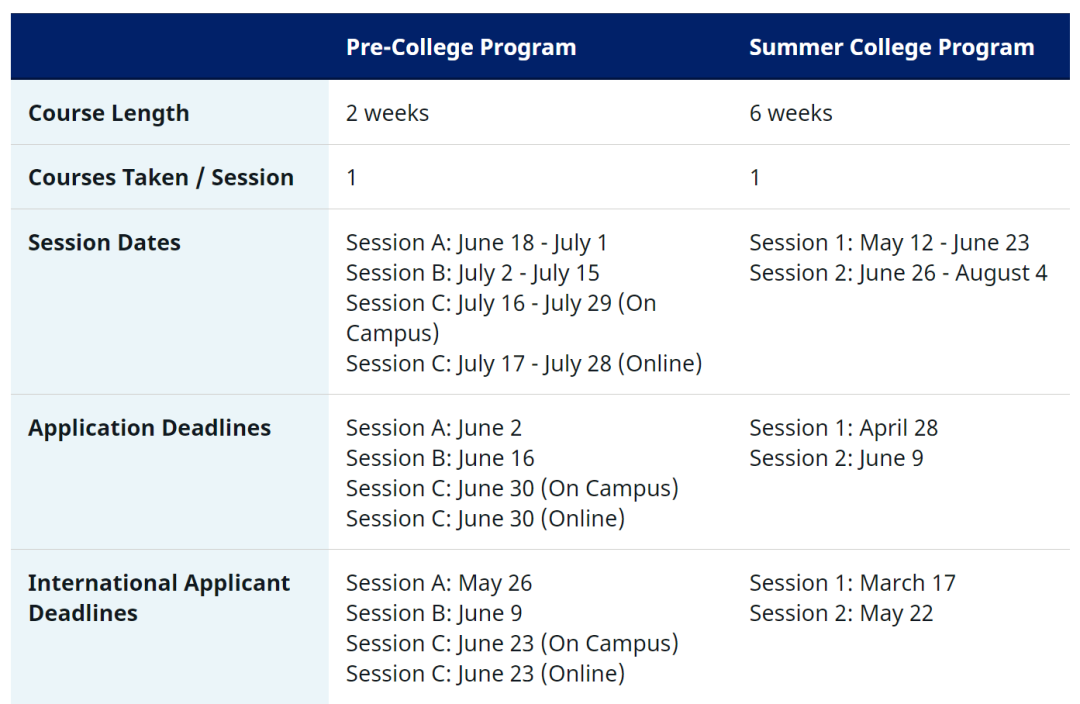
Task: Select "Session 2: June 26 - August 4"
Action: 898,272
